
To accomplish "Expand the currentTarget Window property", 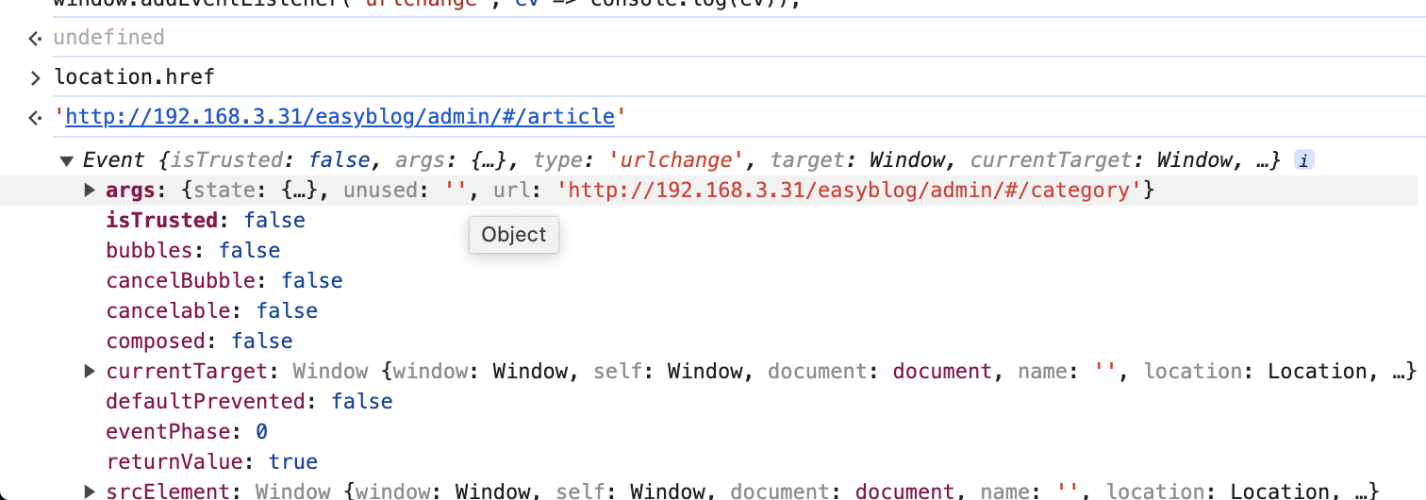I will point(90,371).
